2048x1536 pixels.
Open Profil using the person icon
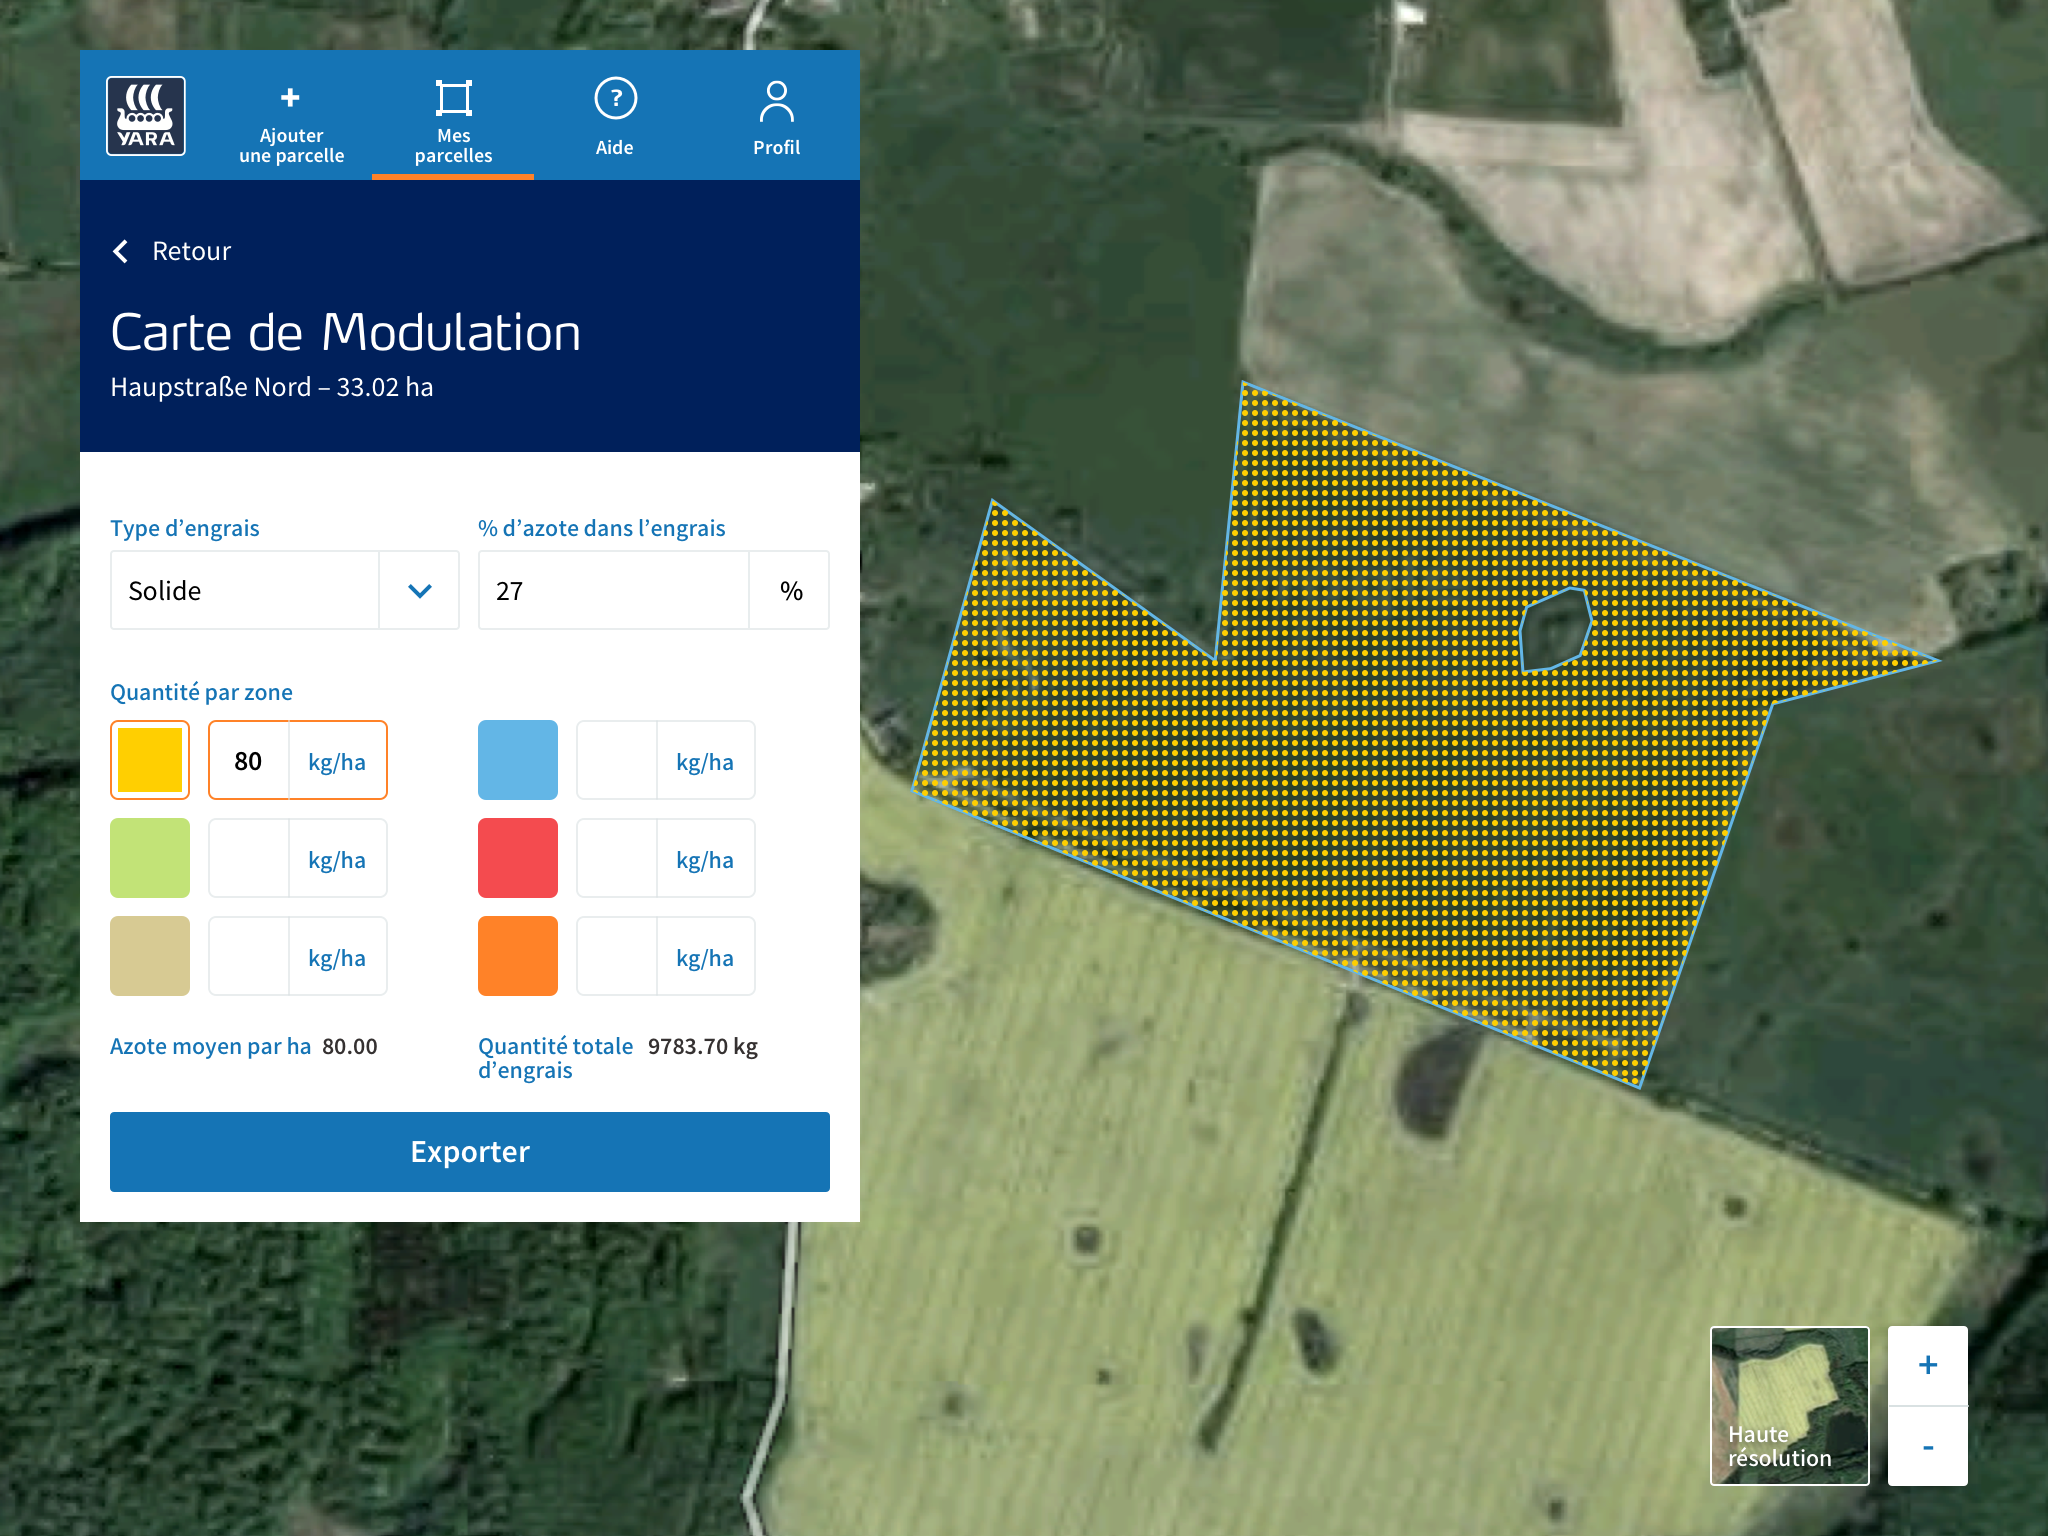tap(777, 97)
